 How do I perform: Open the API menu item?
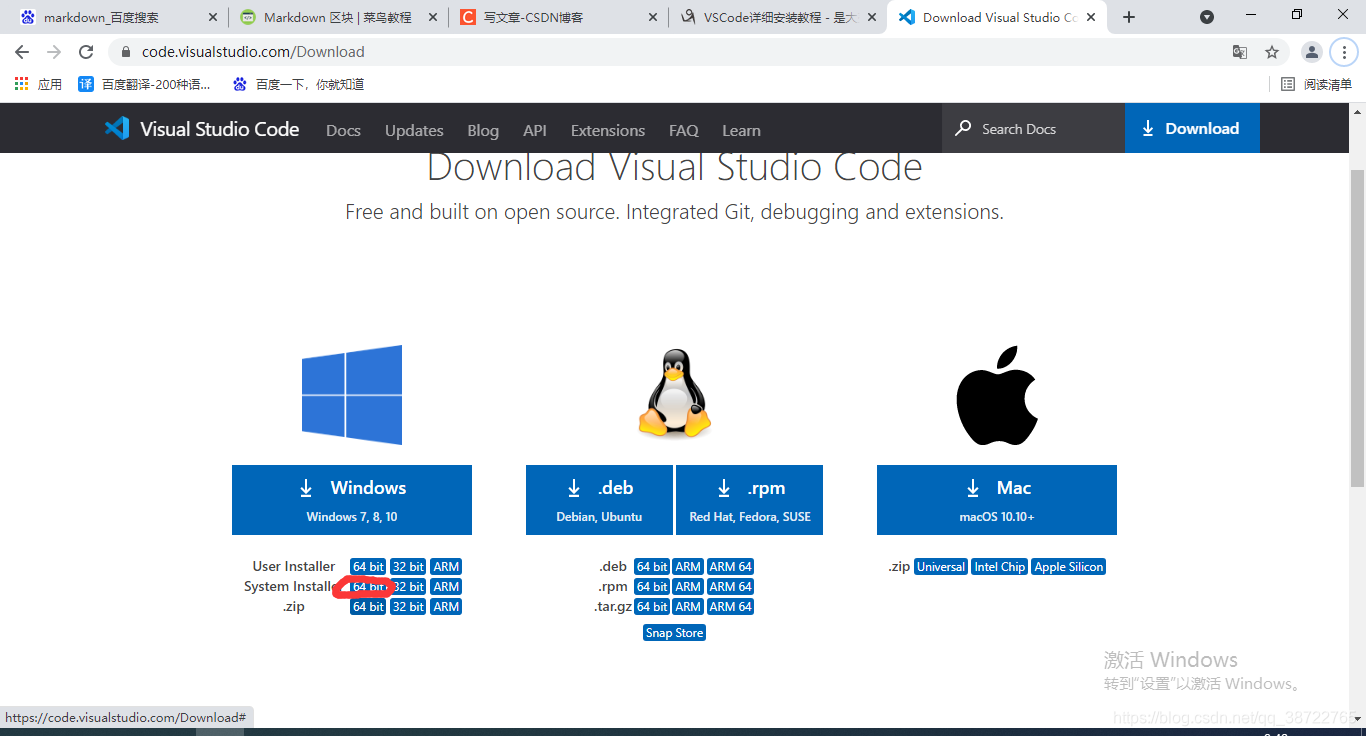point(535,130)
